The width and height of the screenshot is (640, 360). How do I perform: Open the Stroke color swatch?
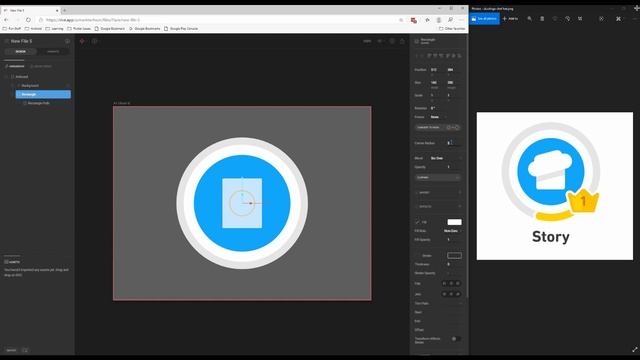click(454, 256)
